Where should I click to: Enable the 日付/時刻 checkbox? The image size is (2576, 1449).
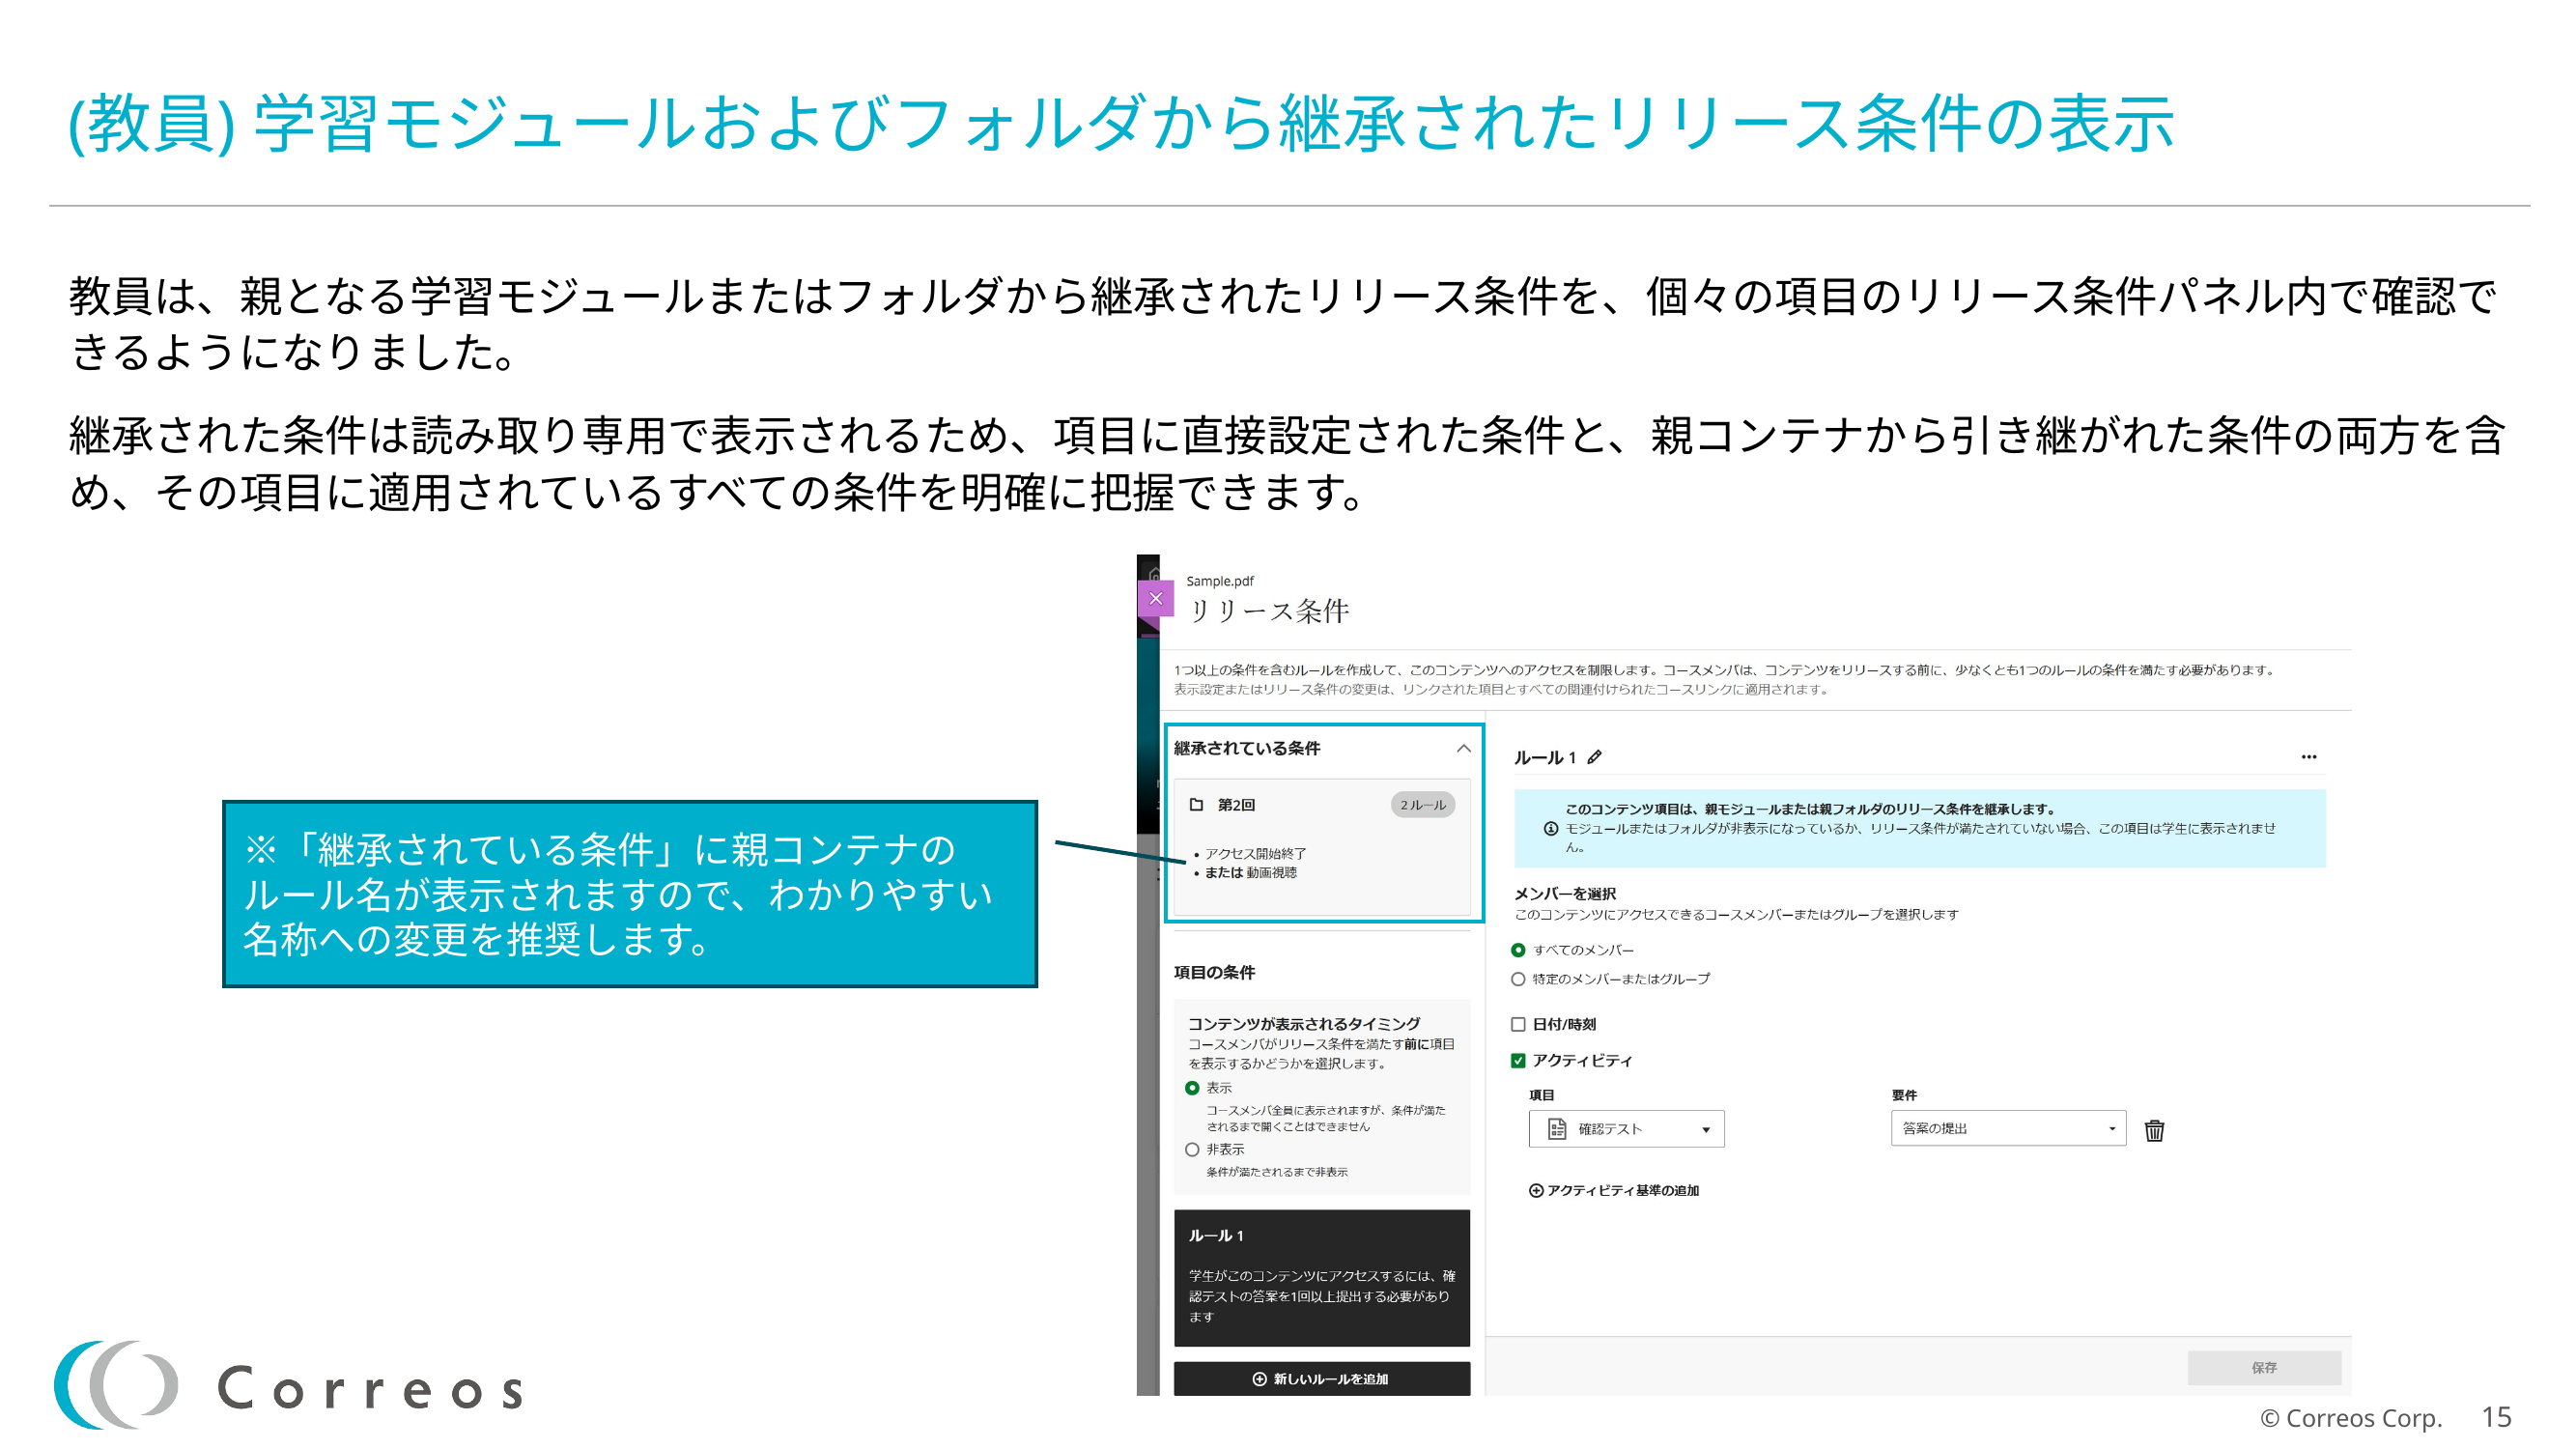(1517, 1024)
